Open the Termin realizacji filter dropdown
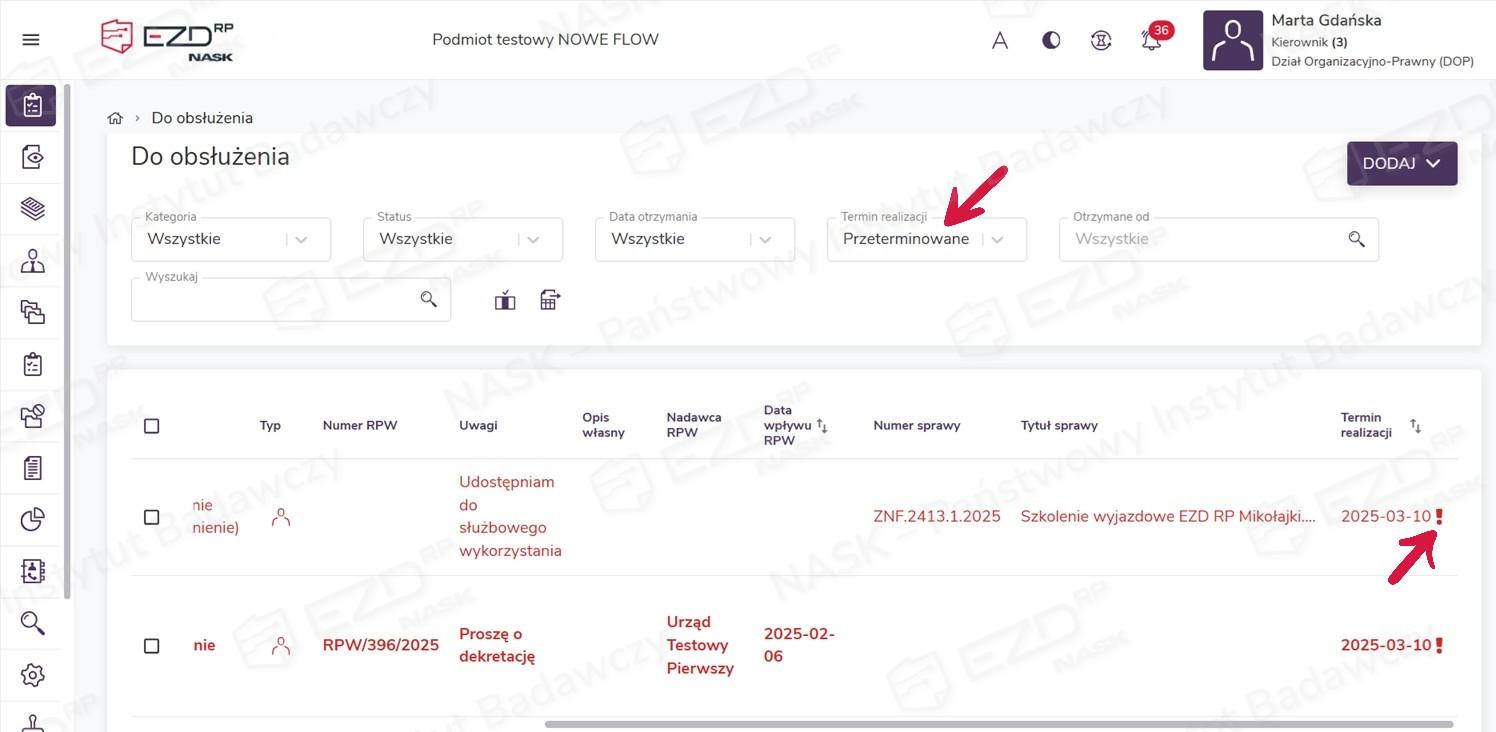 [x=997, y=240]
